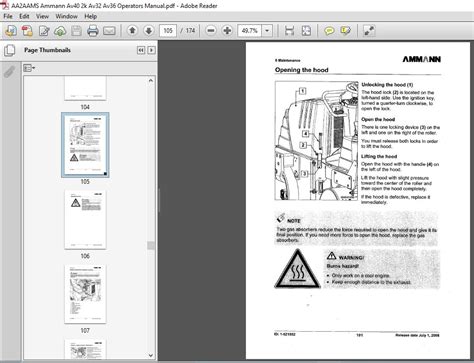Zoom out with the minus button
The image size is (474, 363).
[211, 31]
